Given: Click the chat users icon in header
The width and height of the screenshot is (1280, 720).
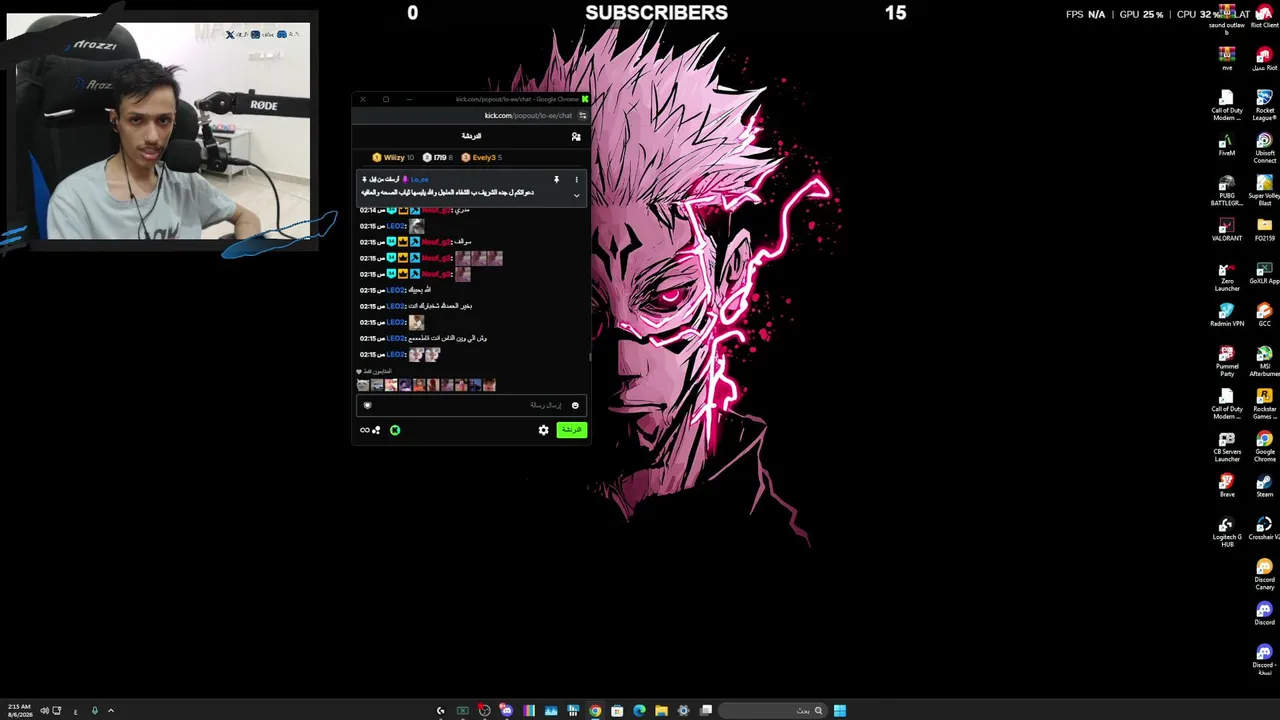Looking at the screenshot, I should point(576,136).
